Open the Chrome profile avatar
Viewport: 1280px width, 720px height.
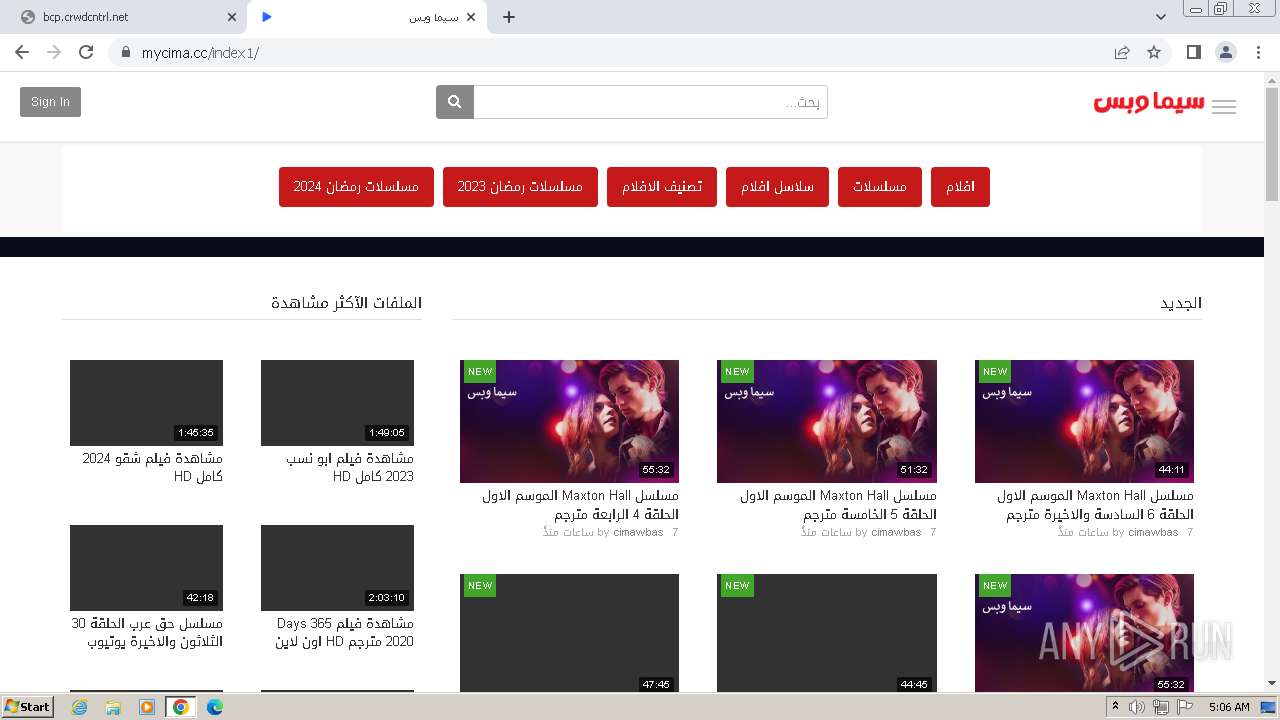[1225, 52]
